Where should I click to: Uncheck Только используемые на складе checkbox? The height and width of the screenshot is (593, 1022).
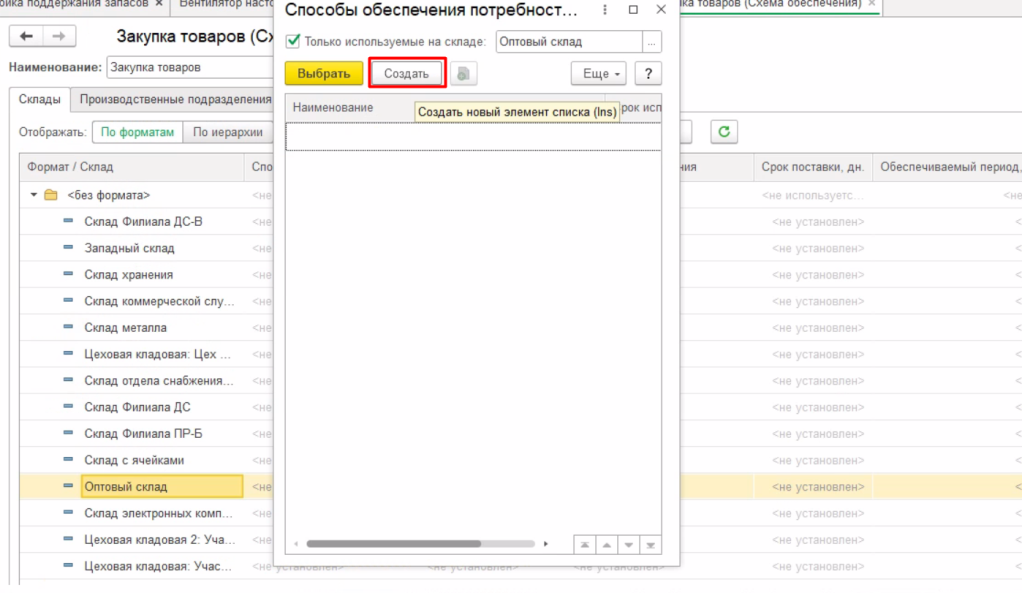pyautogui.click(x=293, y=42)
